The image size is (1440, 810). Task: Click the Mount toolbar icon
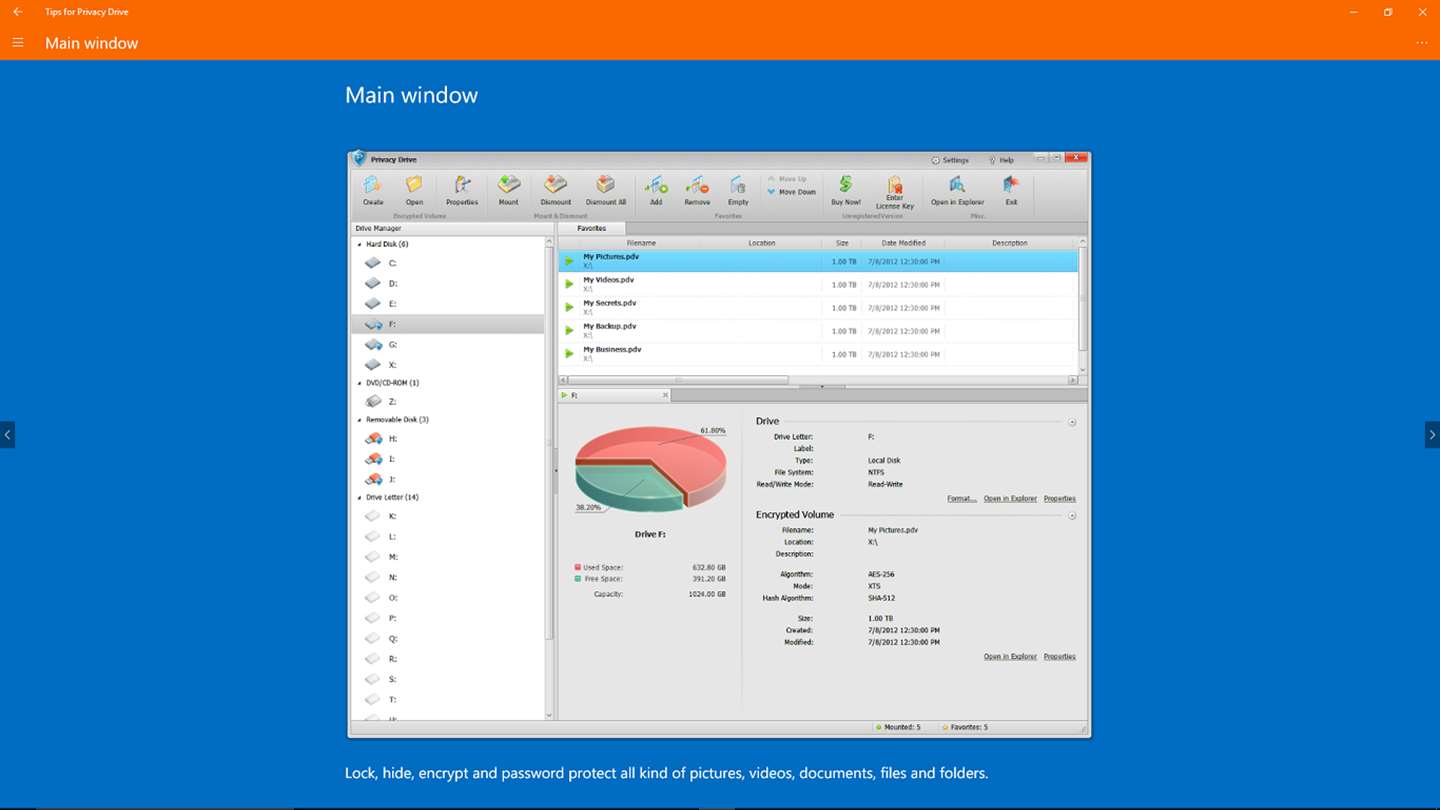tap(509, 191)
